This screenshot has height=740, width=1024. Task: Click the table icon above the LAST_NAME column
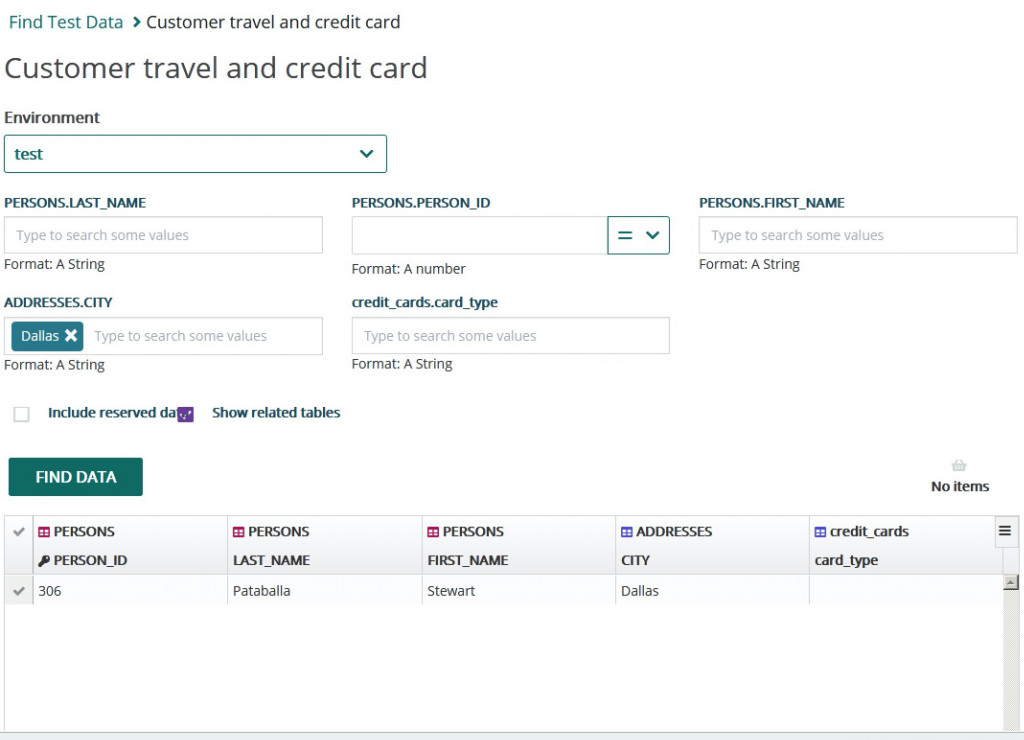(x=238, y=532)
